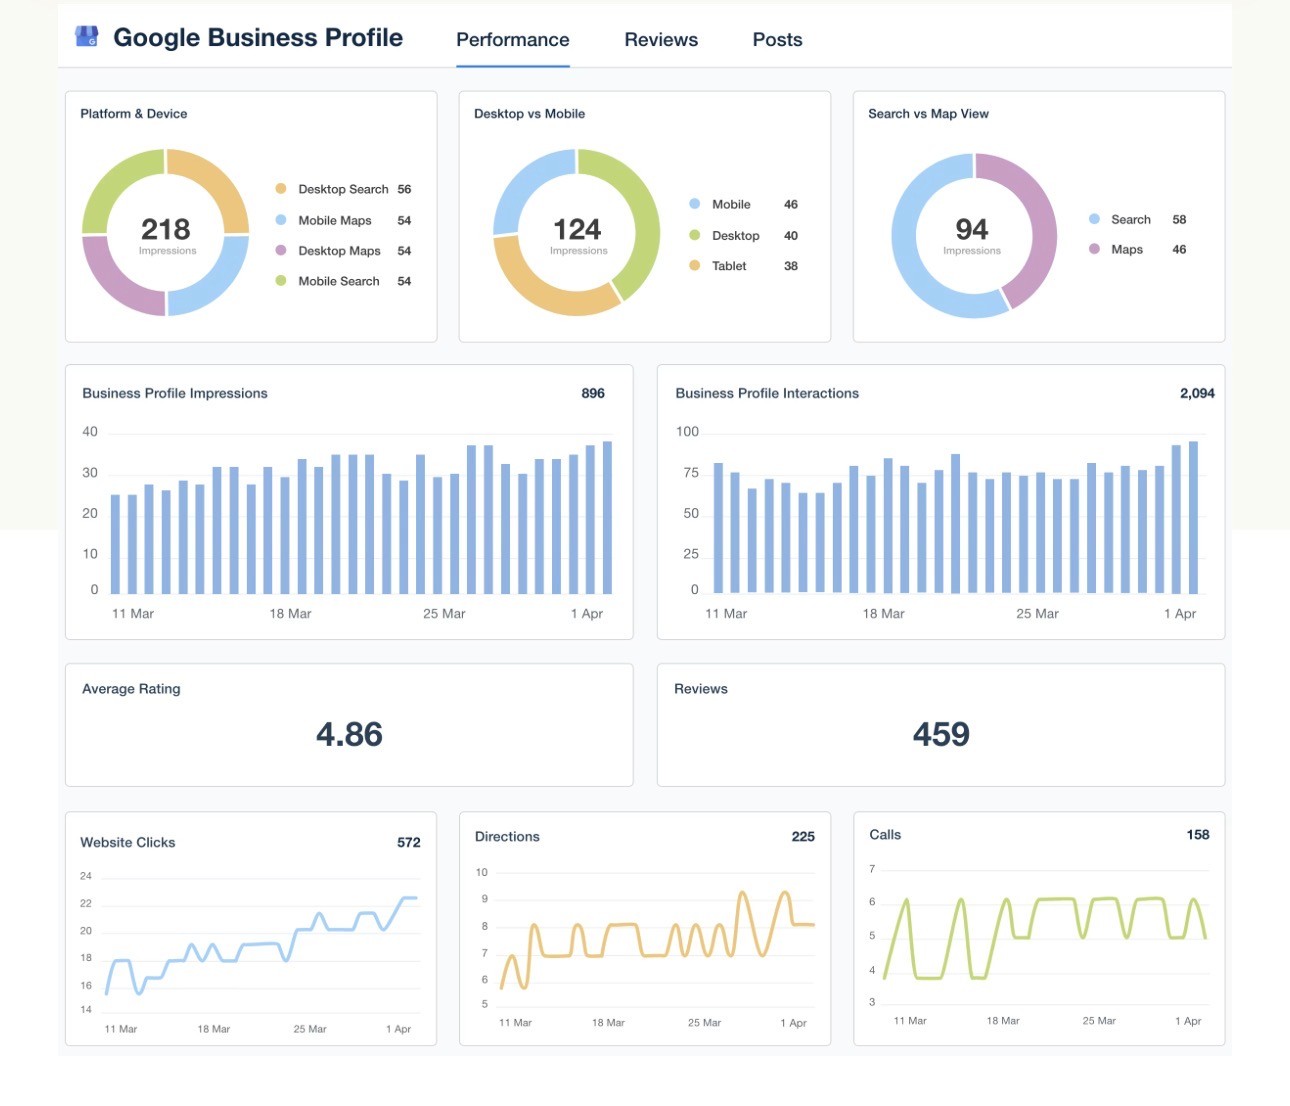Viewport: 1290px width, 1106px height.
Task: Click the Google Business Profile heading
Action: tap(258, 38)
